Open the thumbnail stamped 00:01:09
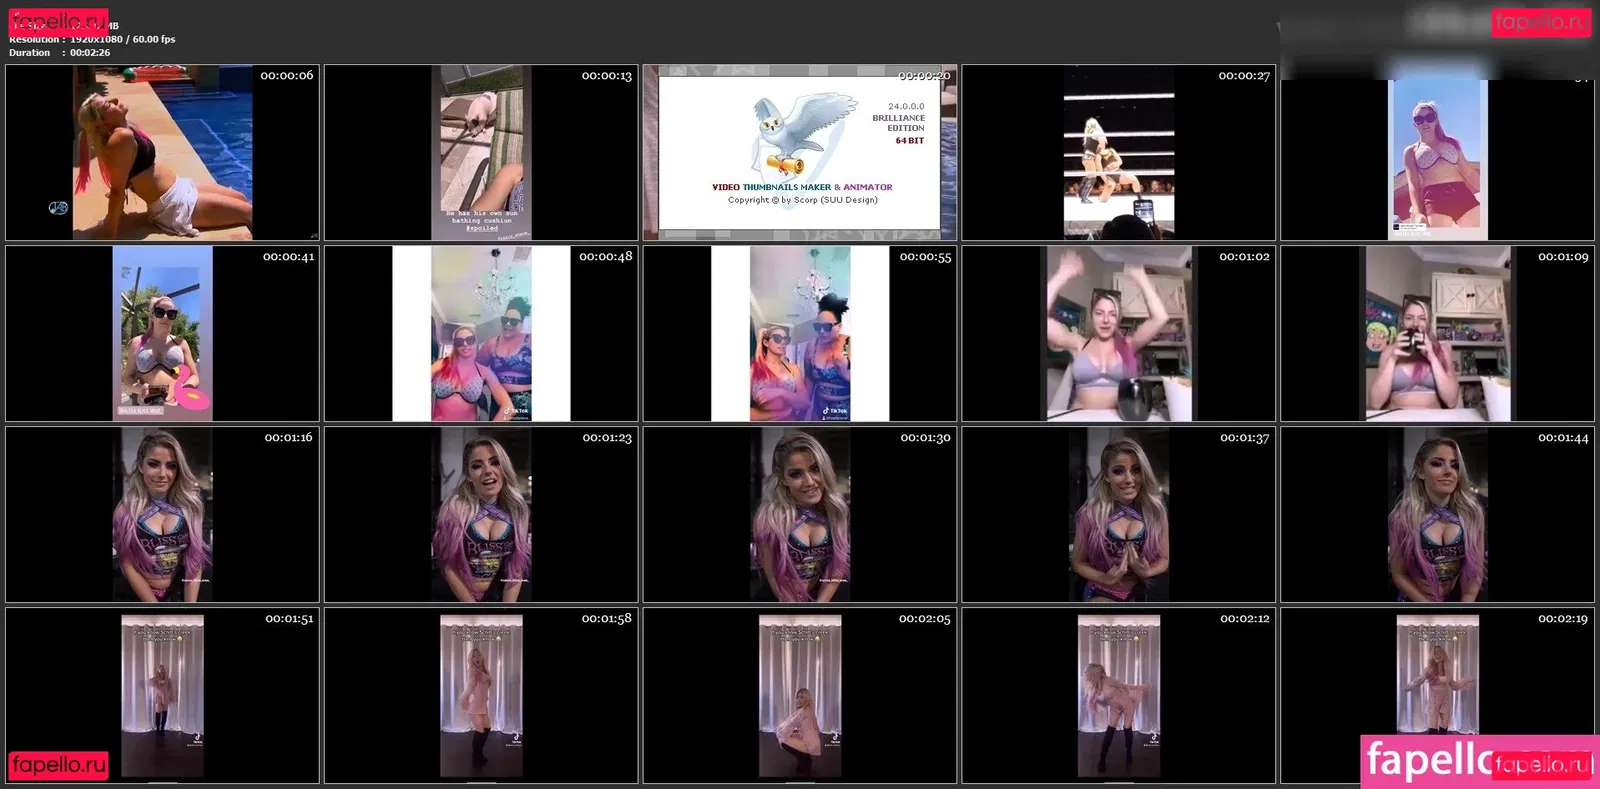 [1437, 333]
